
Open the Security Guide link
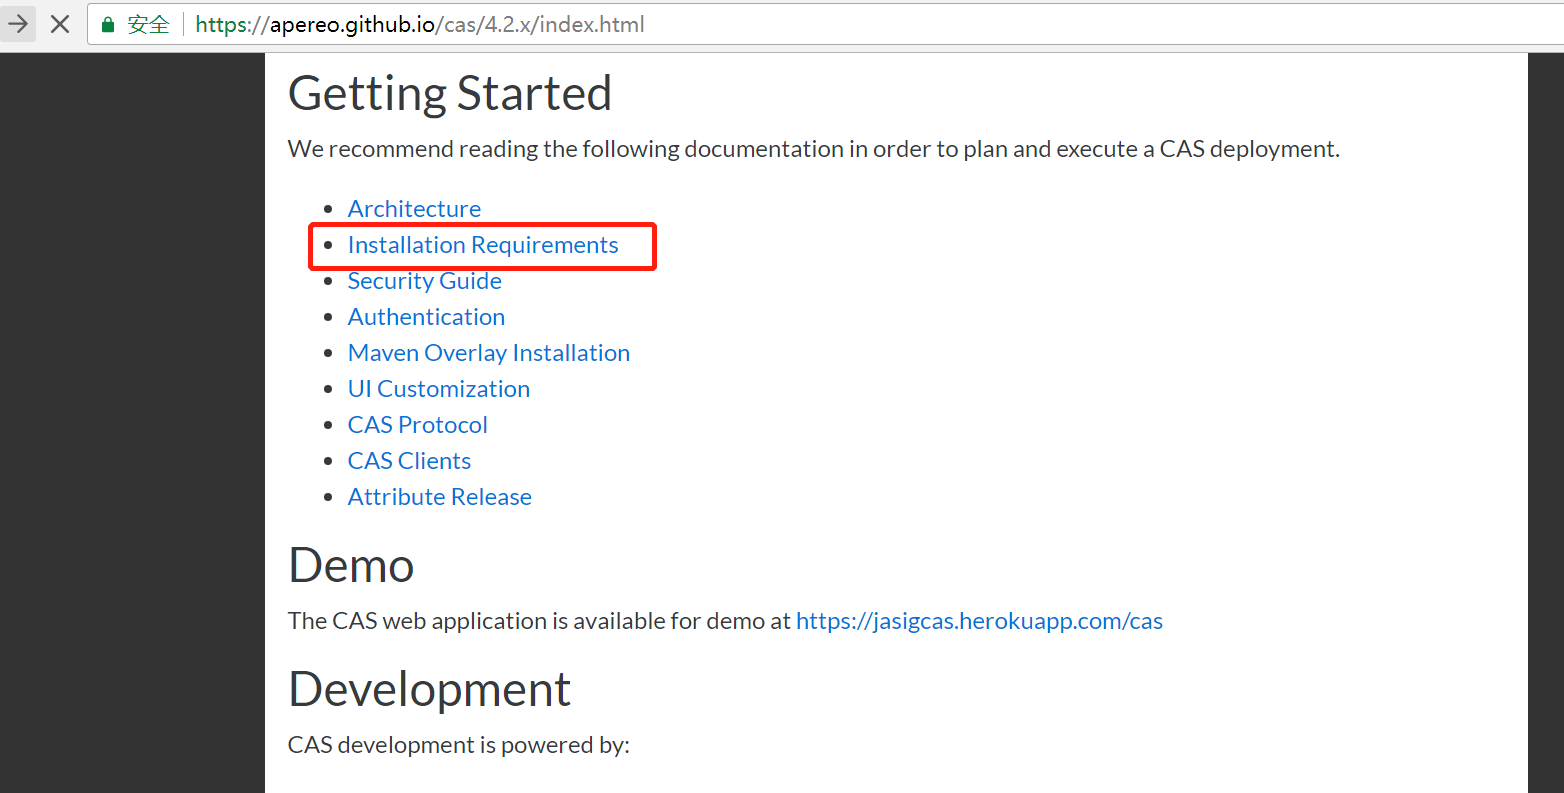[x=424, y=281]
